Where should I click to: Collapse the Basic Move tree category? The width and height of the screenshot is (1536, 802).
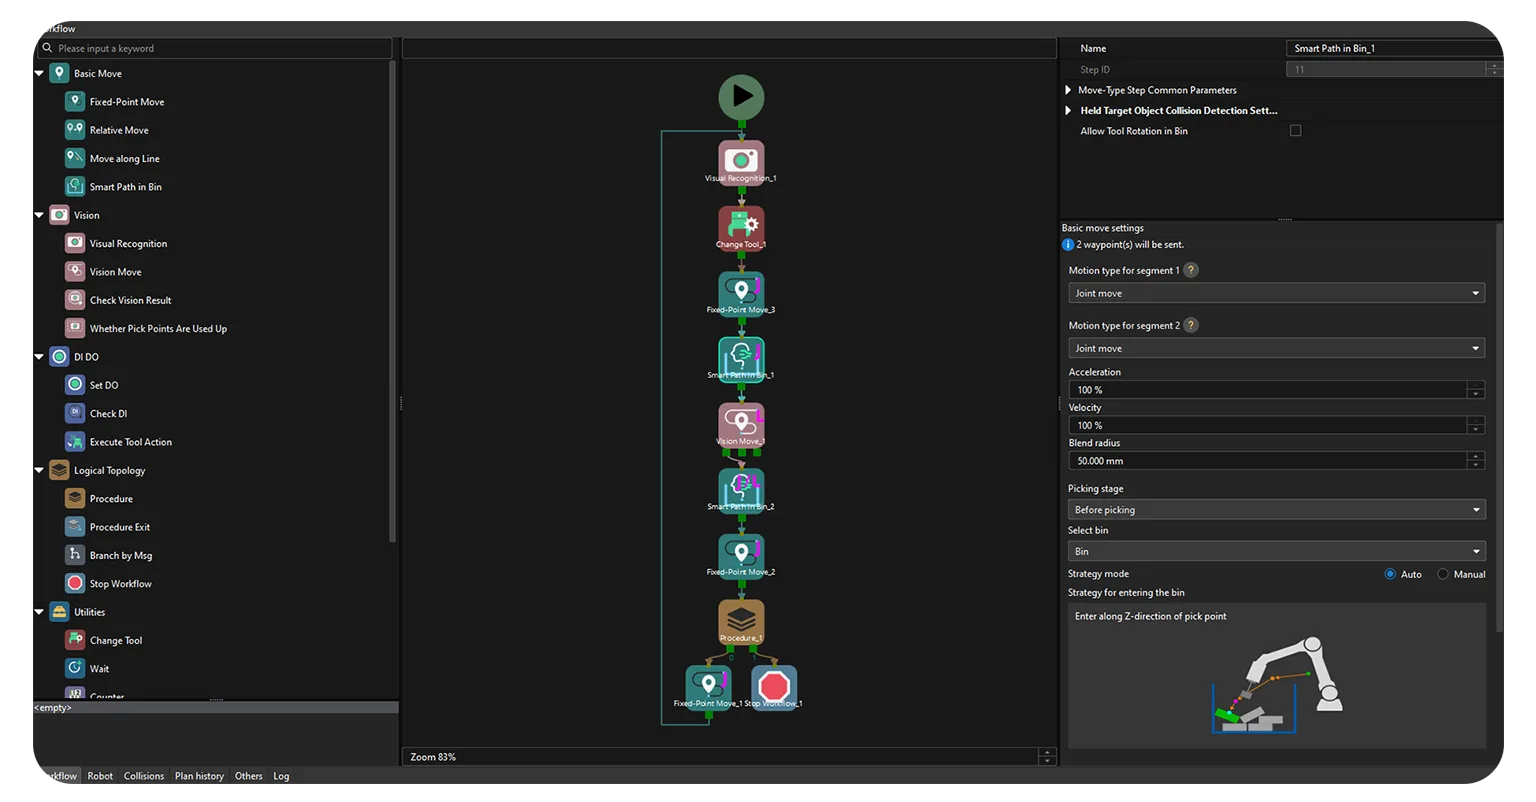pos(40,74)
